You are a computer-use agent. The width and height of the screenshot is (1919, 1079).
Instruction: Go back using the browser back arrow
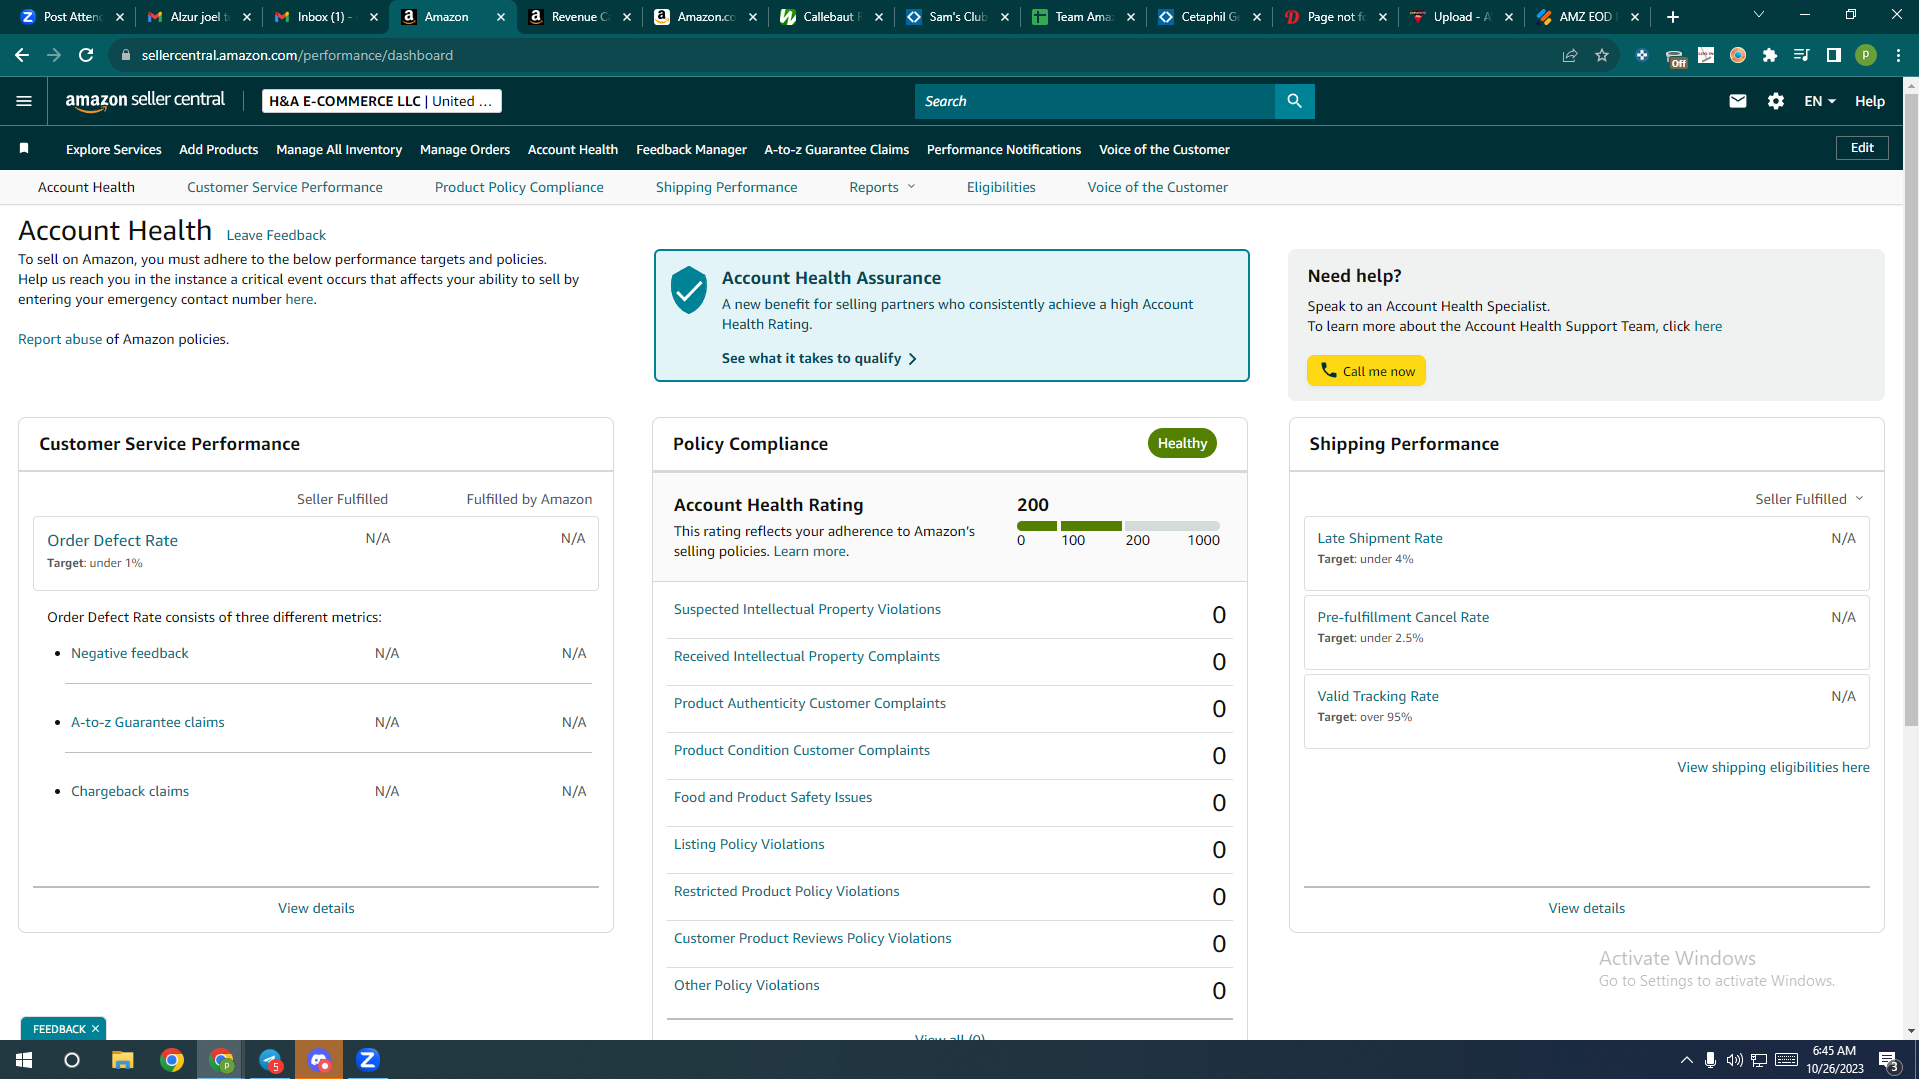(x=22, y=55)
